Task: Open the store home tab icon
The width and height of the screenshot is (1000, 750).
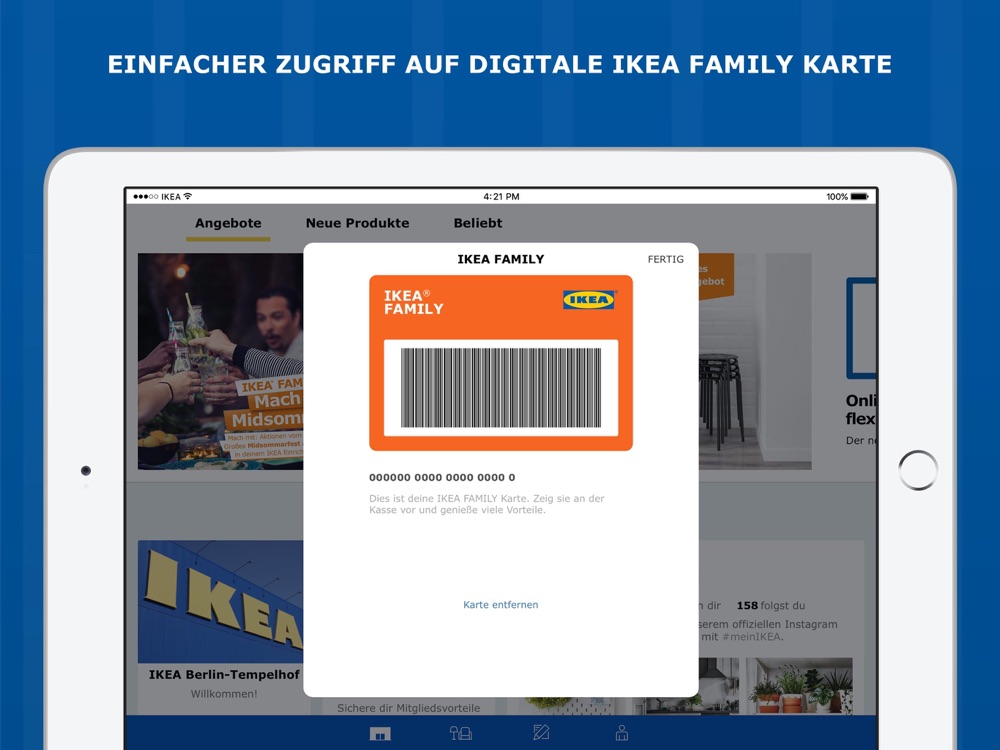Action: point(380,734)
